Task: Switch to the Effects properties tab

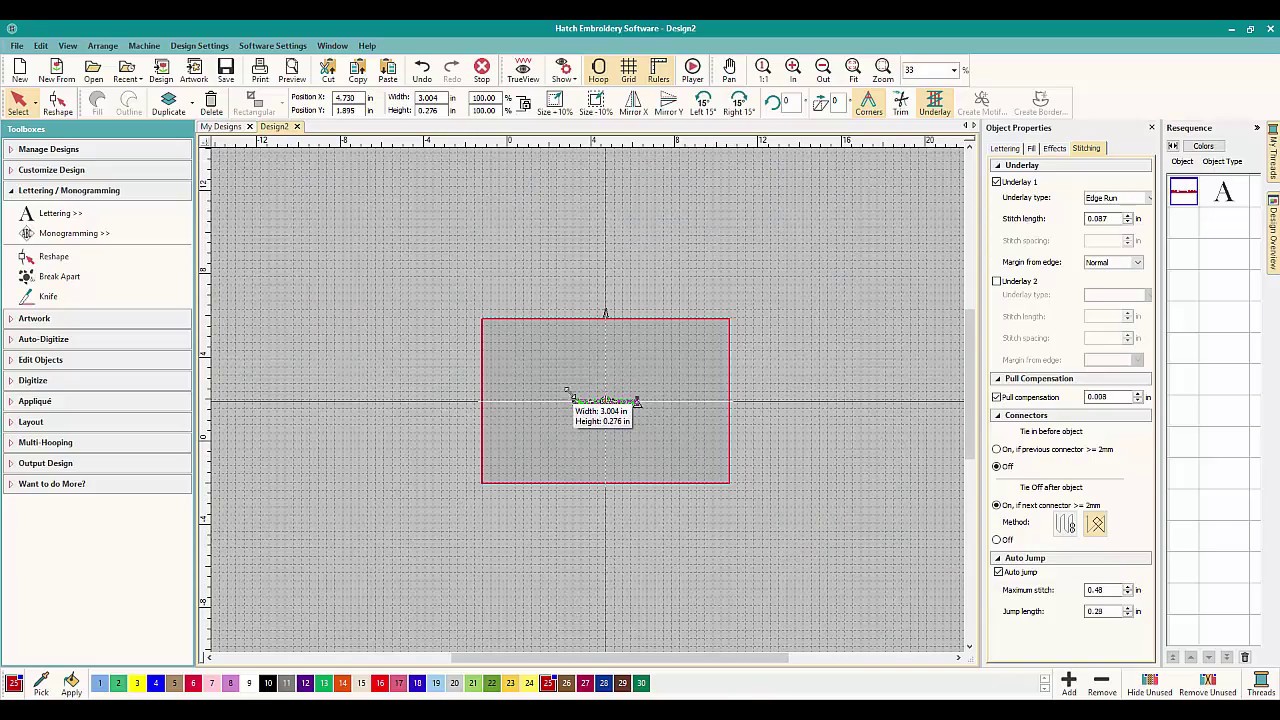Action: coord(1054,148)
